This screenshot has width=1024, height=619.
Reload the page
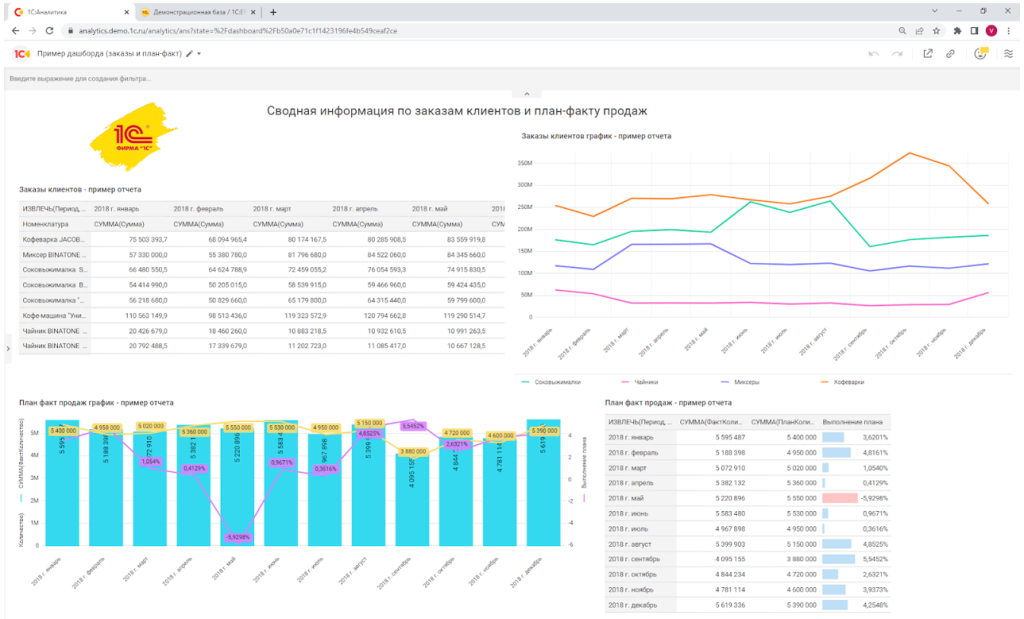[49, 31]
